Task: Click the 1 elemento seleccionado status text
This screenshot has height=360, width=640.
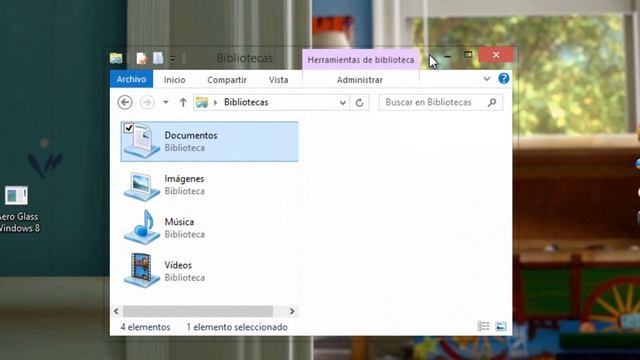Action: tap(237, 327)
